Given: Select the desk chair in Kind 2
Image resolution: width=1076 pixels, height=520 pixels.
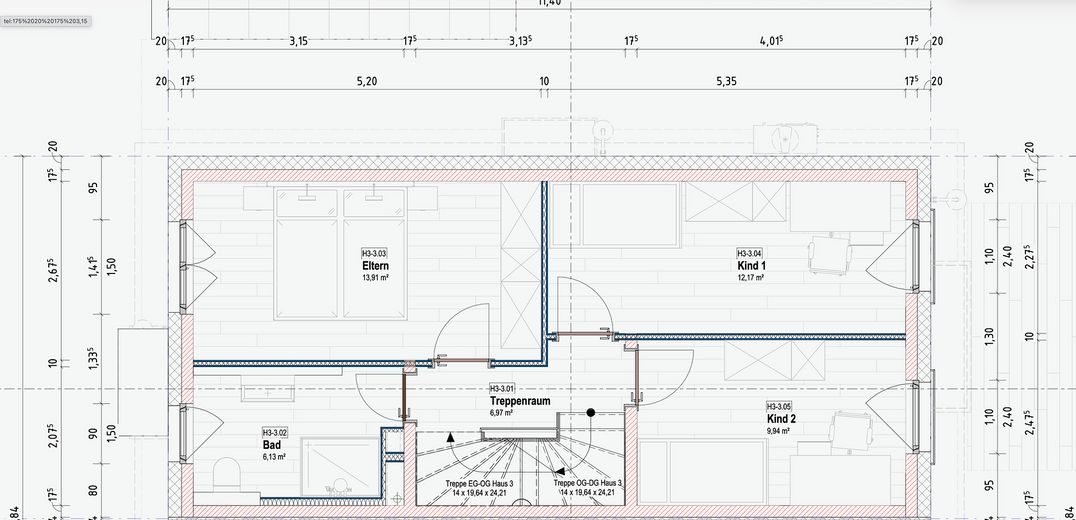Looking at the screenshot, I should click(x=850, y=431).
